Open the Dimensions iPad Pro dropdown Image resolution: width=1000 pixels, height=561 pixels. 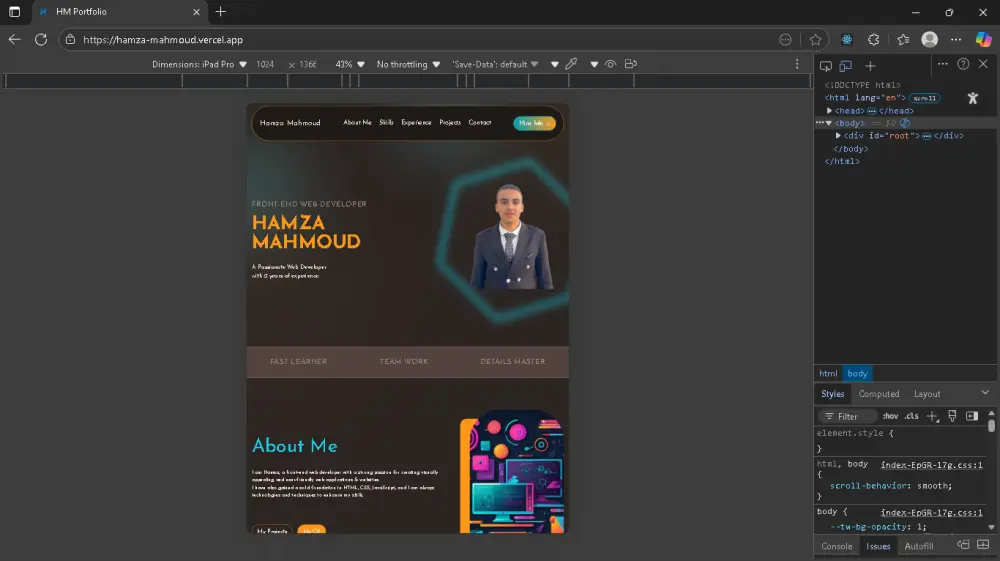coord(199,64)
